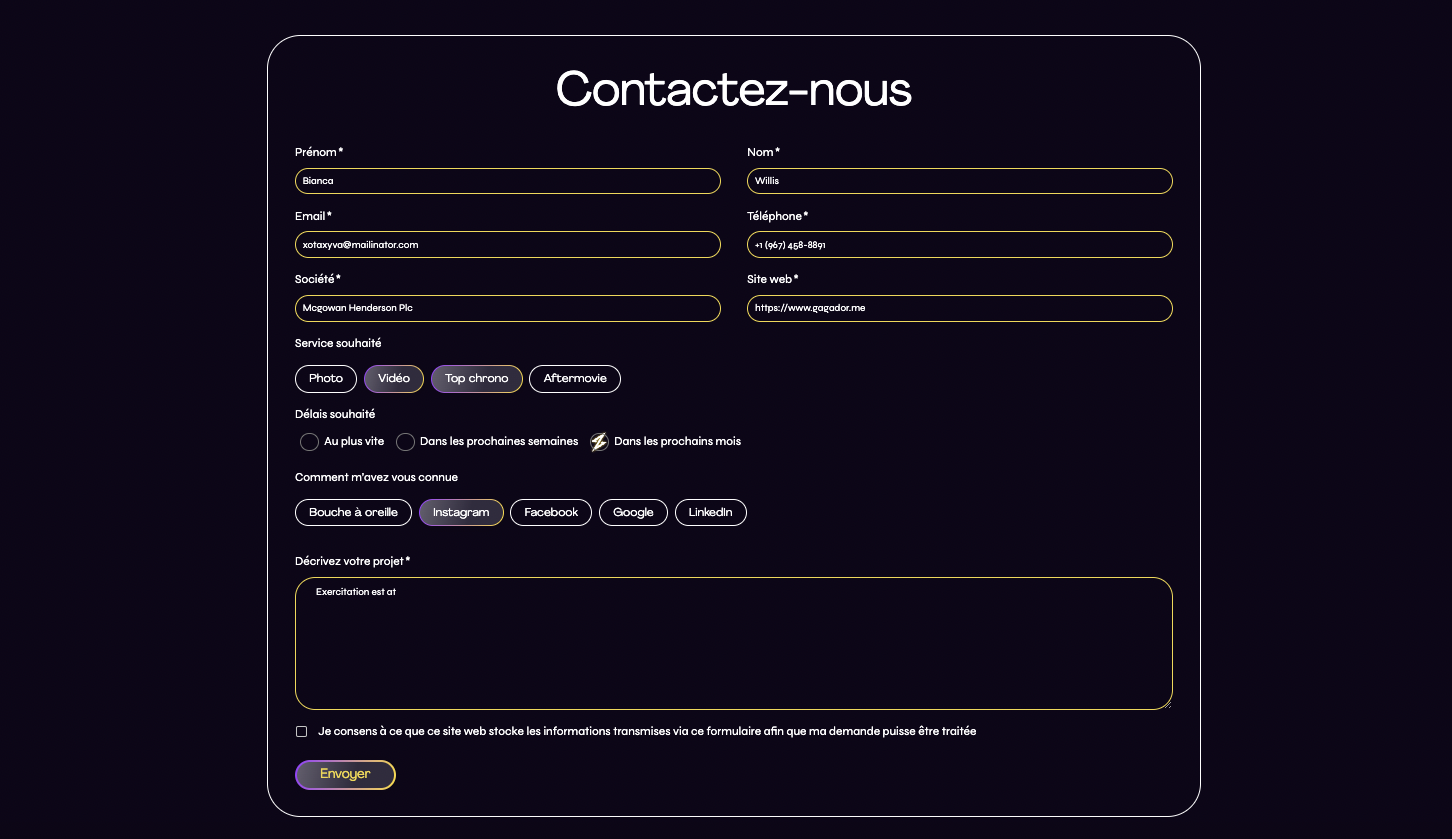Check the data storage consent checkbox

click(x=301, y=732)
